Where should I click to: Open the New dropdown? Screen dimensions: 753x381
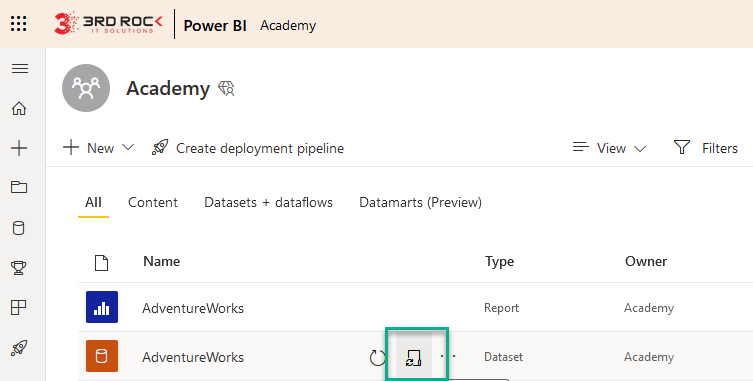point(98,147)
